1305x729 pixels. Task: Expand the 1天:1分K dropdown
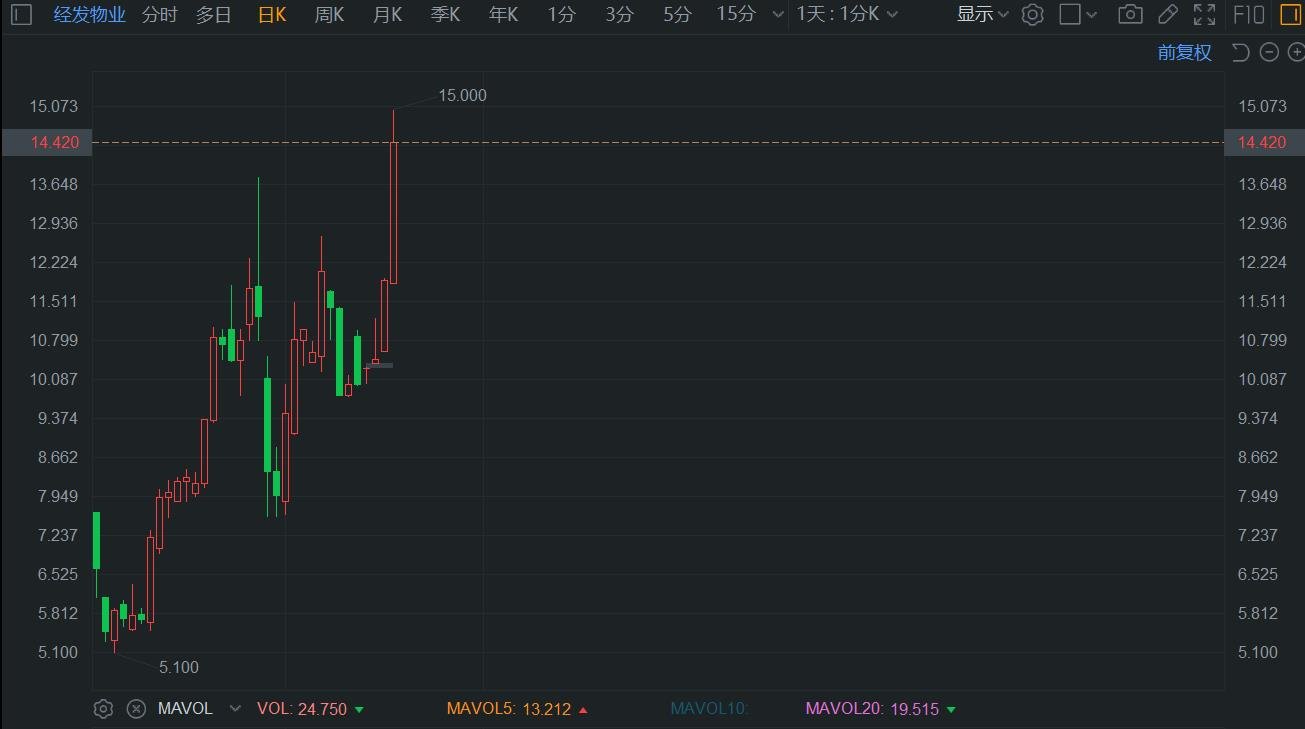tap(847, 15)
